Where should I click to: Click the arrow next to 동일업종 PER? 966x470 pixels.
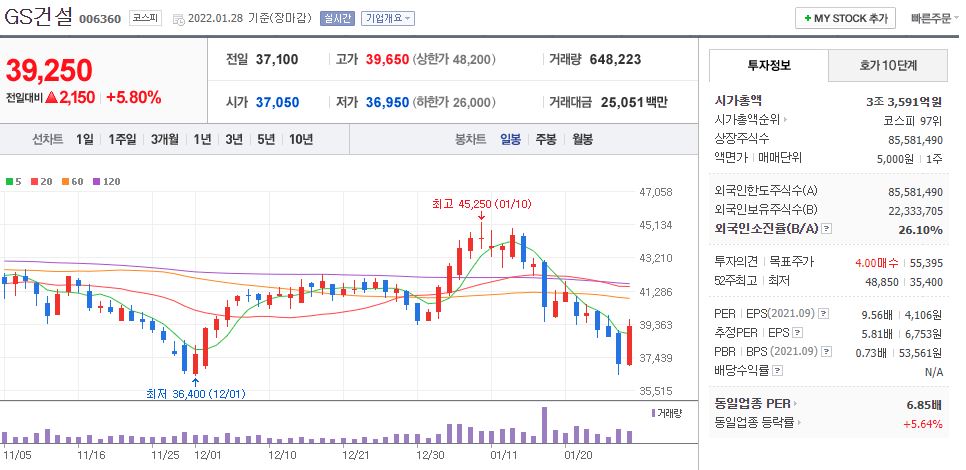(x=795, y=404)
